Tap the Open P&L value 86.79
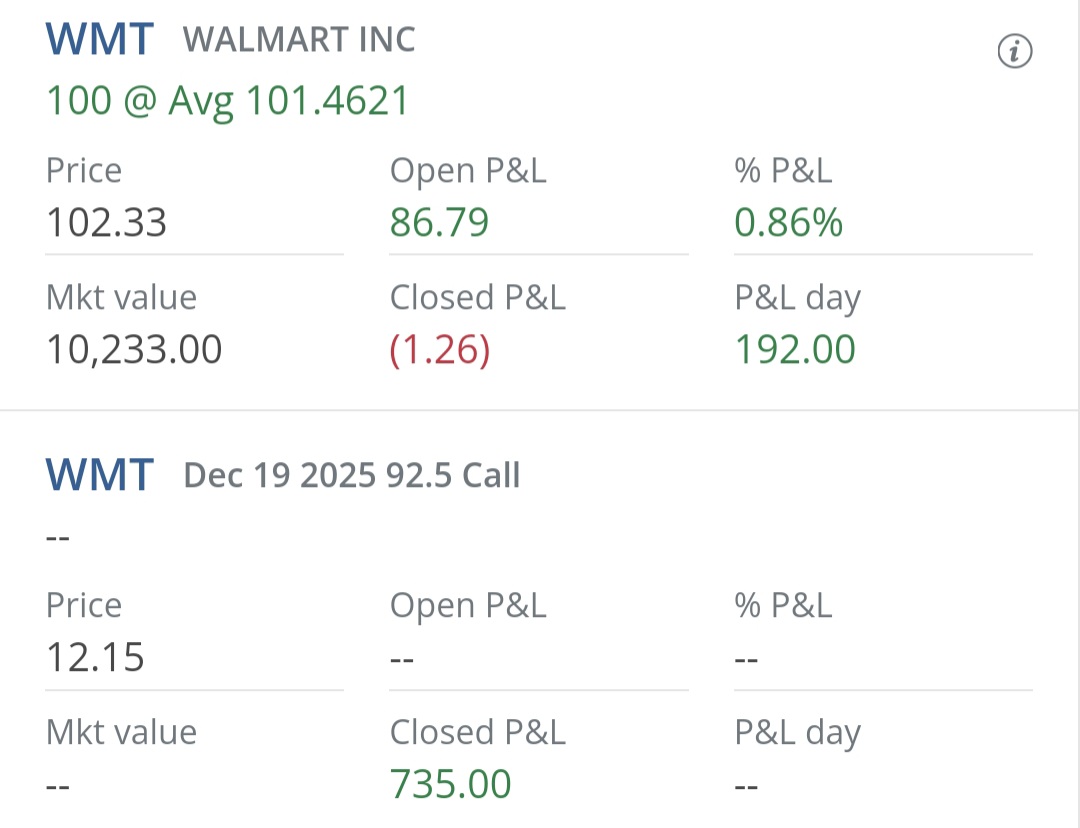This screenshot has width=1080, height=828. pos(439,222)
